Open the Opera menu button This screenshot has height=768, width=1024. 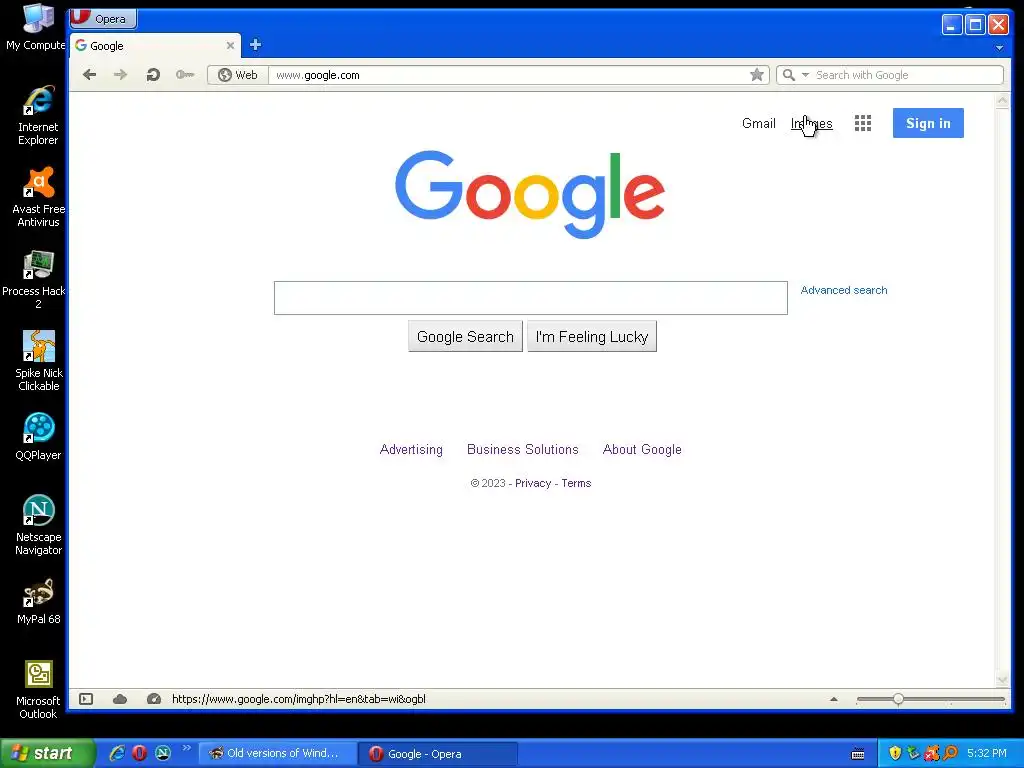104,18
